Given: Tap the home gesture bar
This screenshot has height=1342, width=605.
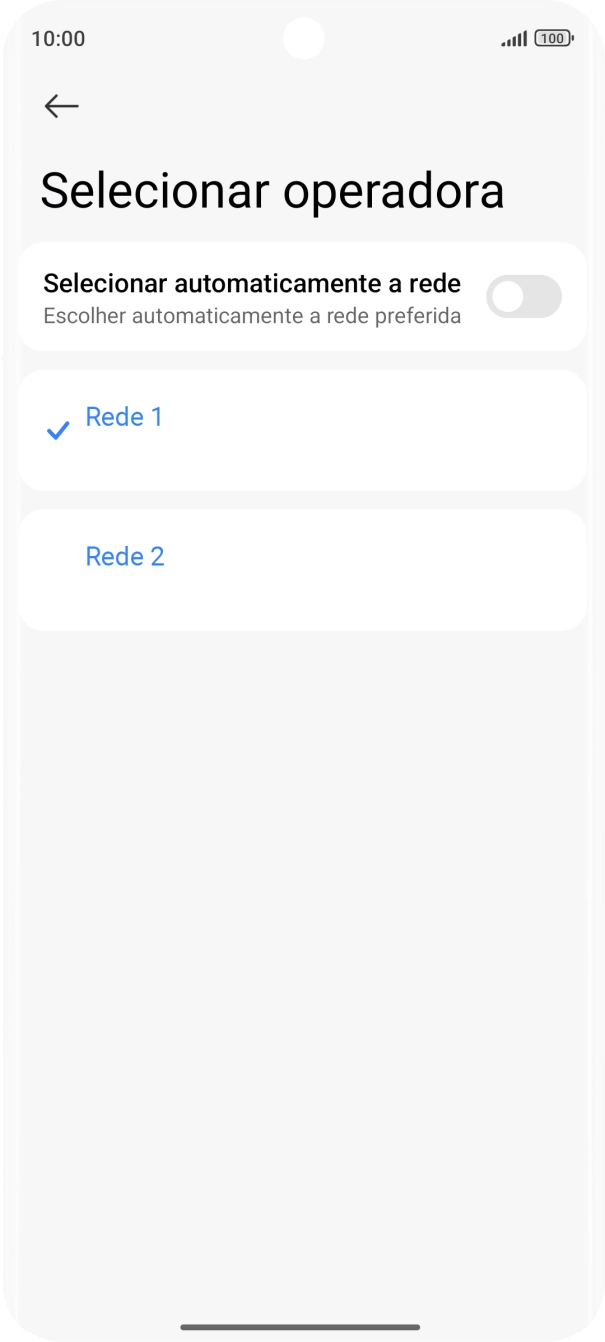Looking at the screenshot, I should 301,1327.
